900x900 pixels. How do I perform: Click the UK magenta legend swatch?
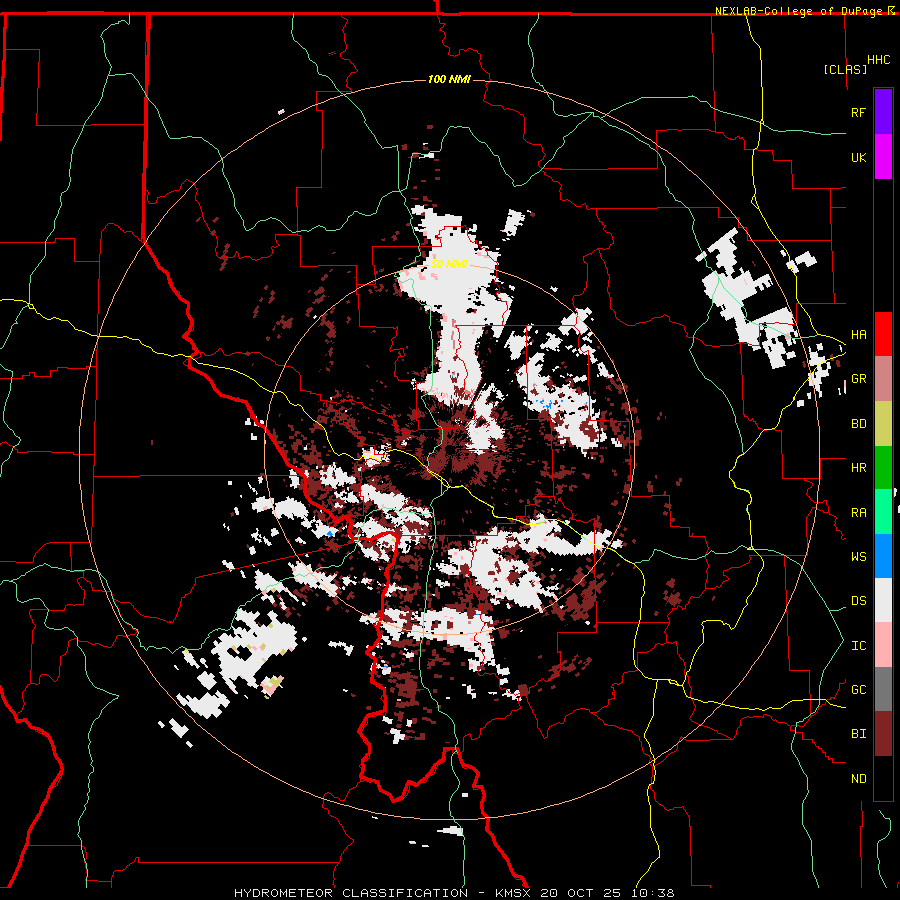883,157
